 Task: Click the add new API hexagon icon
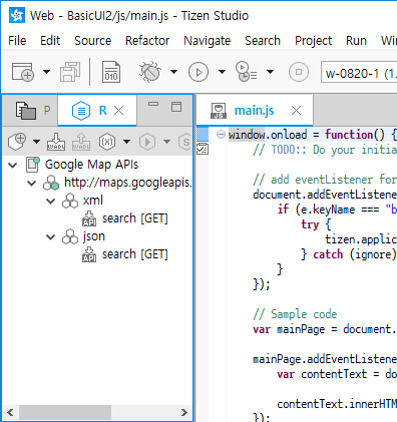coord(17,142)
